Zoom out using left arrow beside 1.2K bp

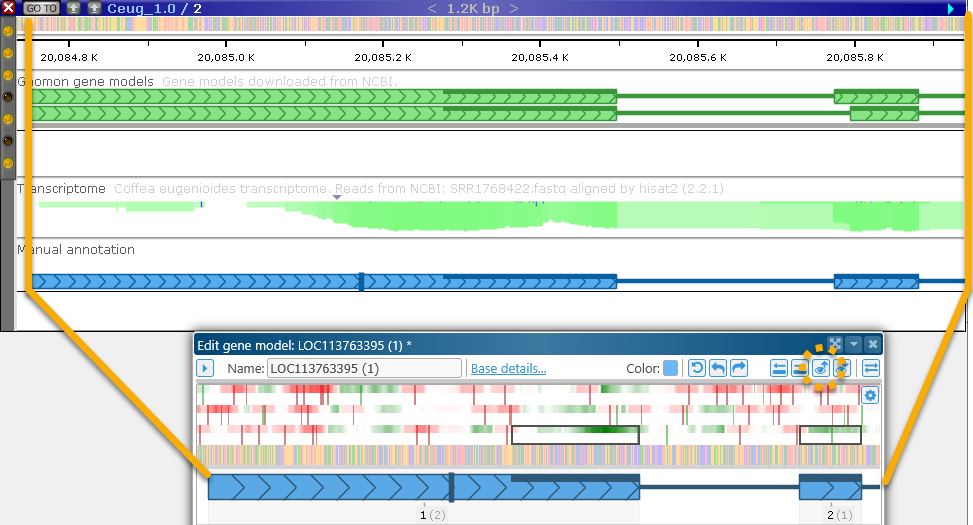click(x=432, y=8)
